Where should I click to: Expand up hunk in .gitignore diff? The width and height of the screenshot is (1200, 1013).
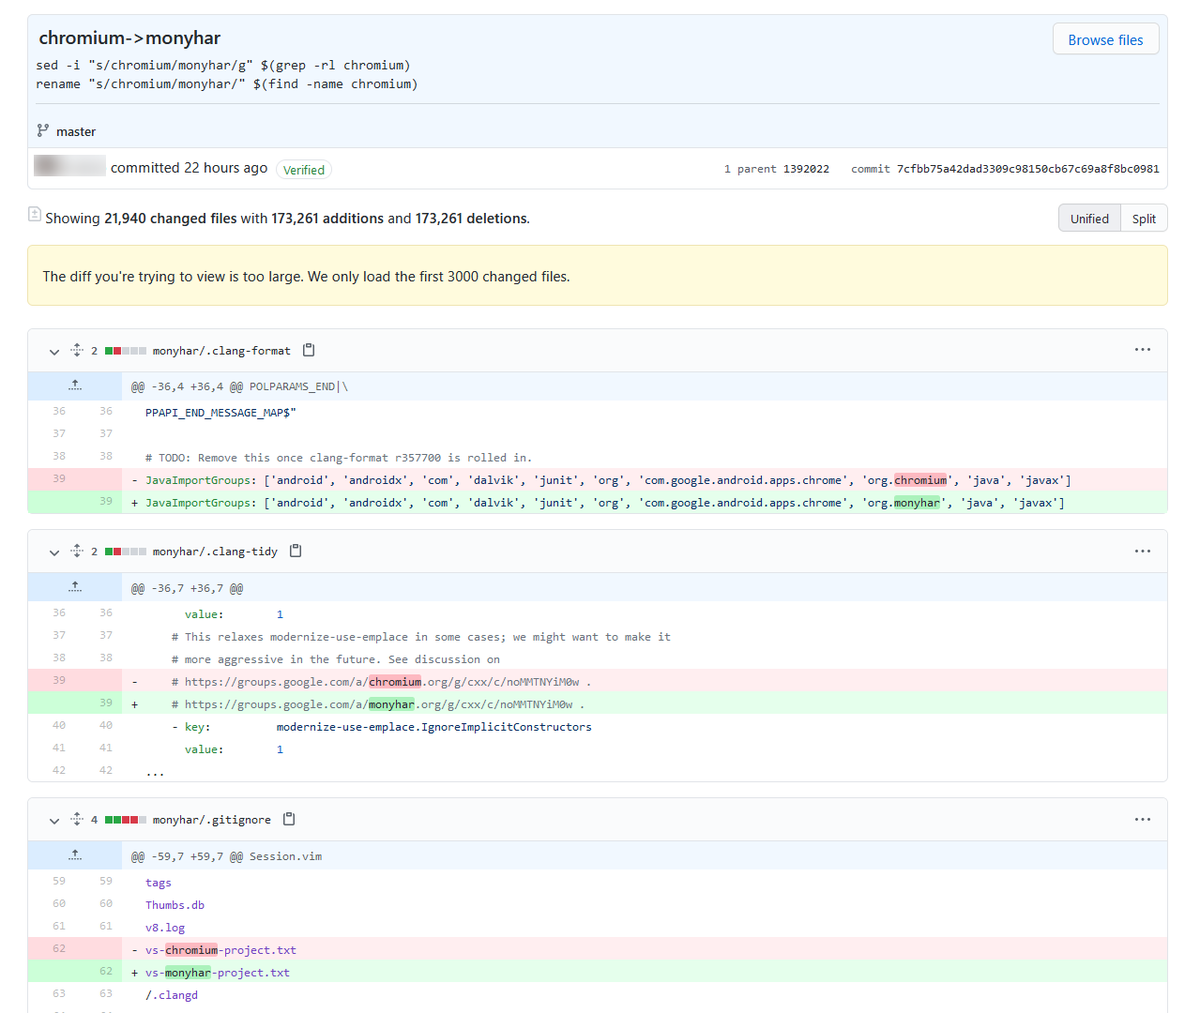(x=75, y=856)
